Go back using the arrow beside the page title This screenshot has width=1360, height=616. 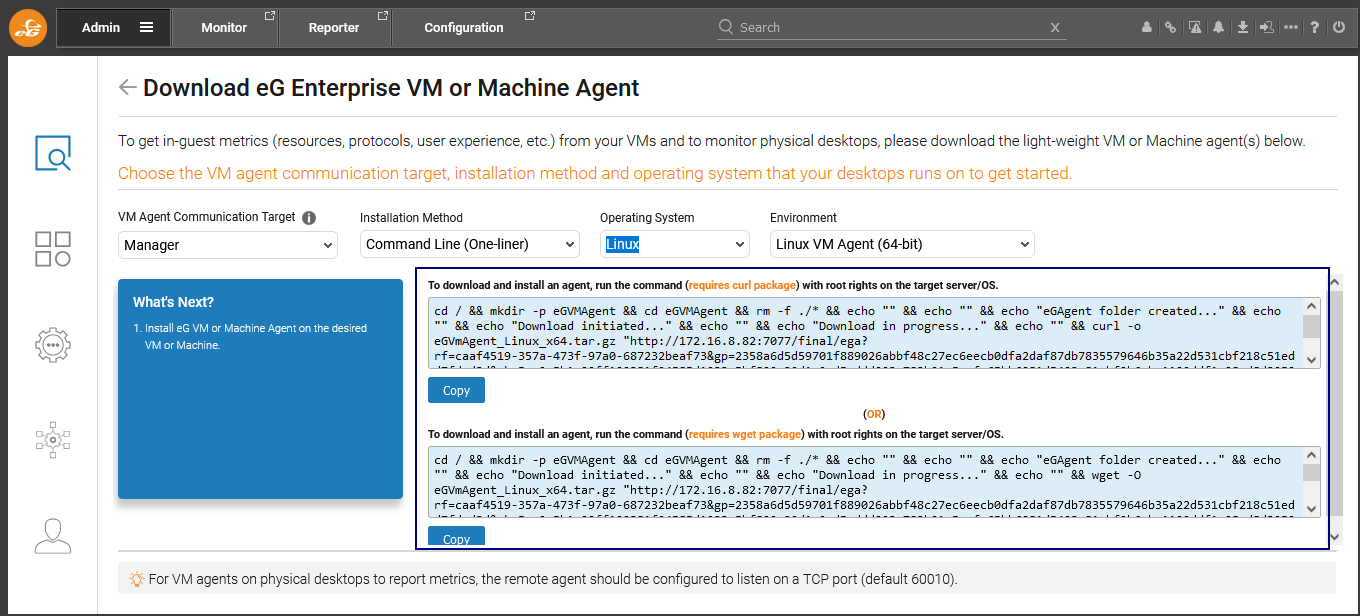tap(127, 87)
